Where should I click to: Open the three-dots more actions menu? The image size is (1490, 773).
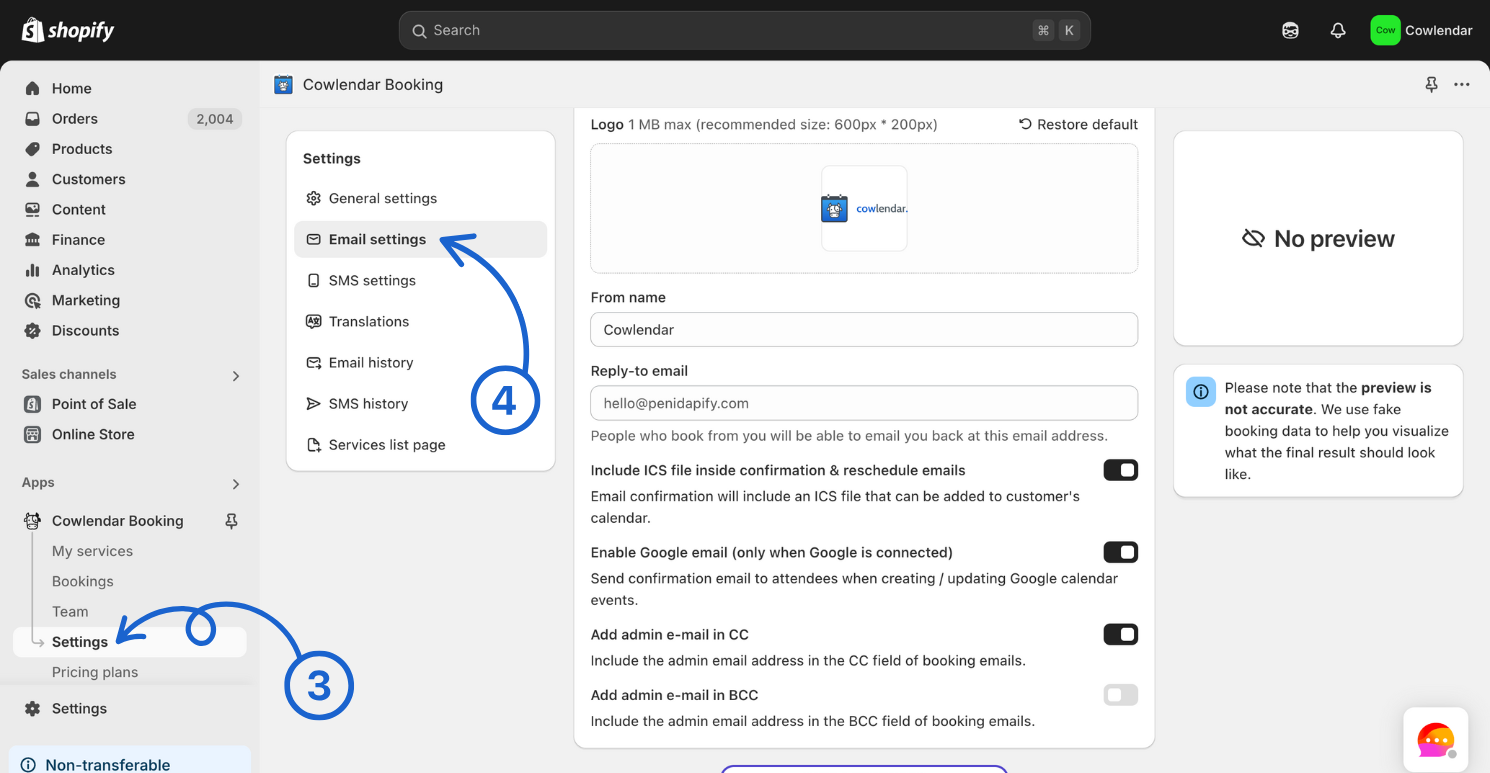tap(1462, 85)
